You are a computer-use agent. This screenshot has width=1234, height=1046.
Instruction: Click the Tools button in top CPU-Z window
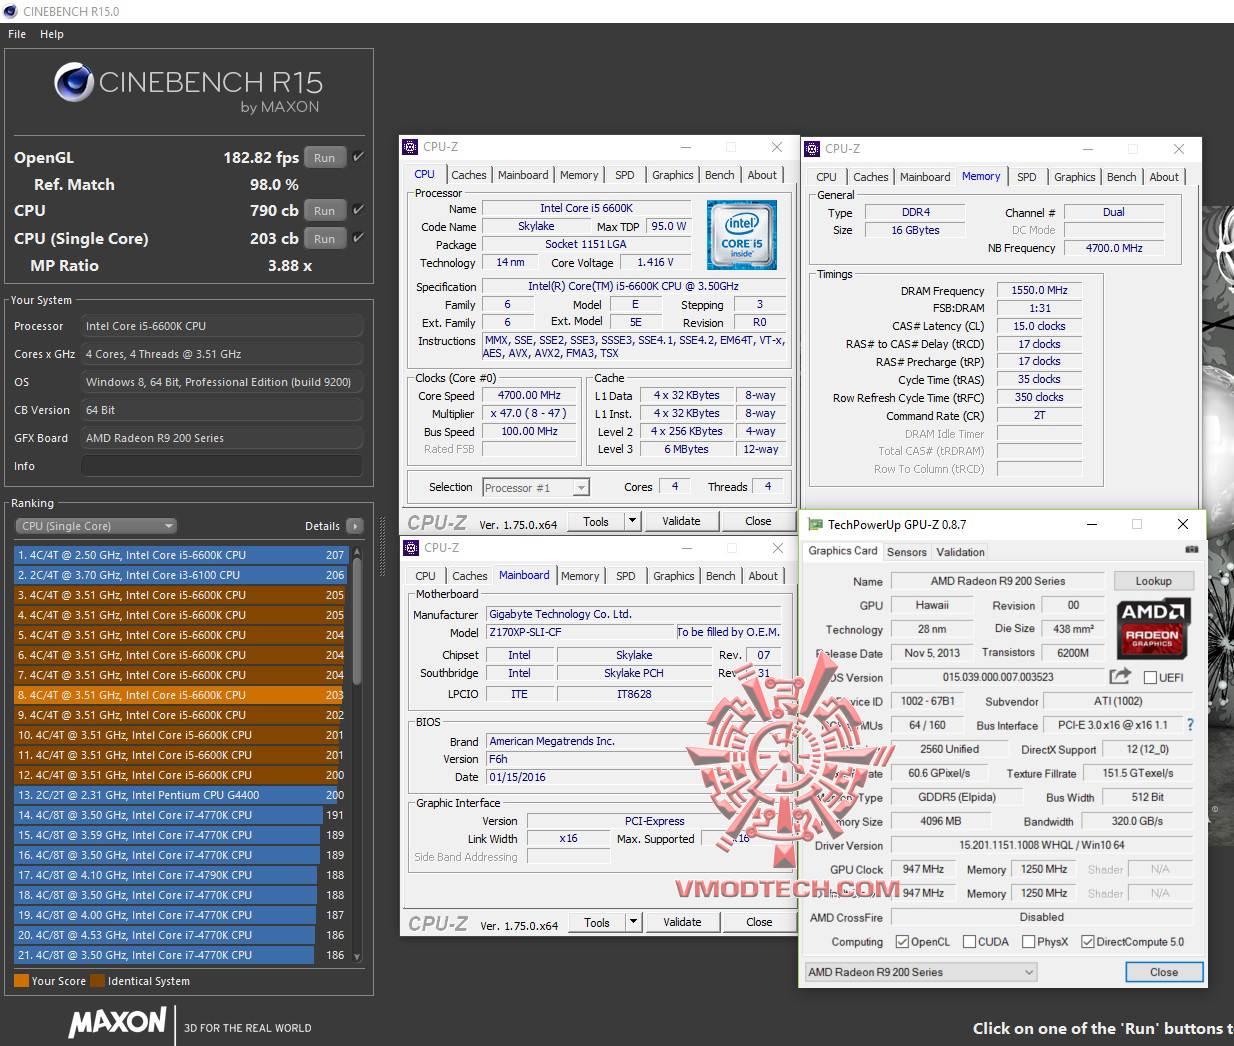click(x=597, y=521)
